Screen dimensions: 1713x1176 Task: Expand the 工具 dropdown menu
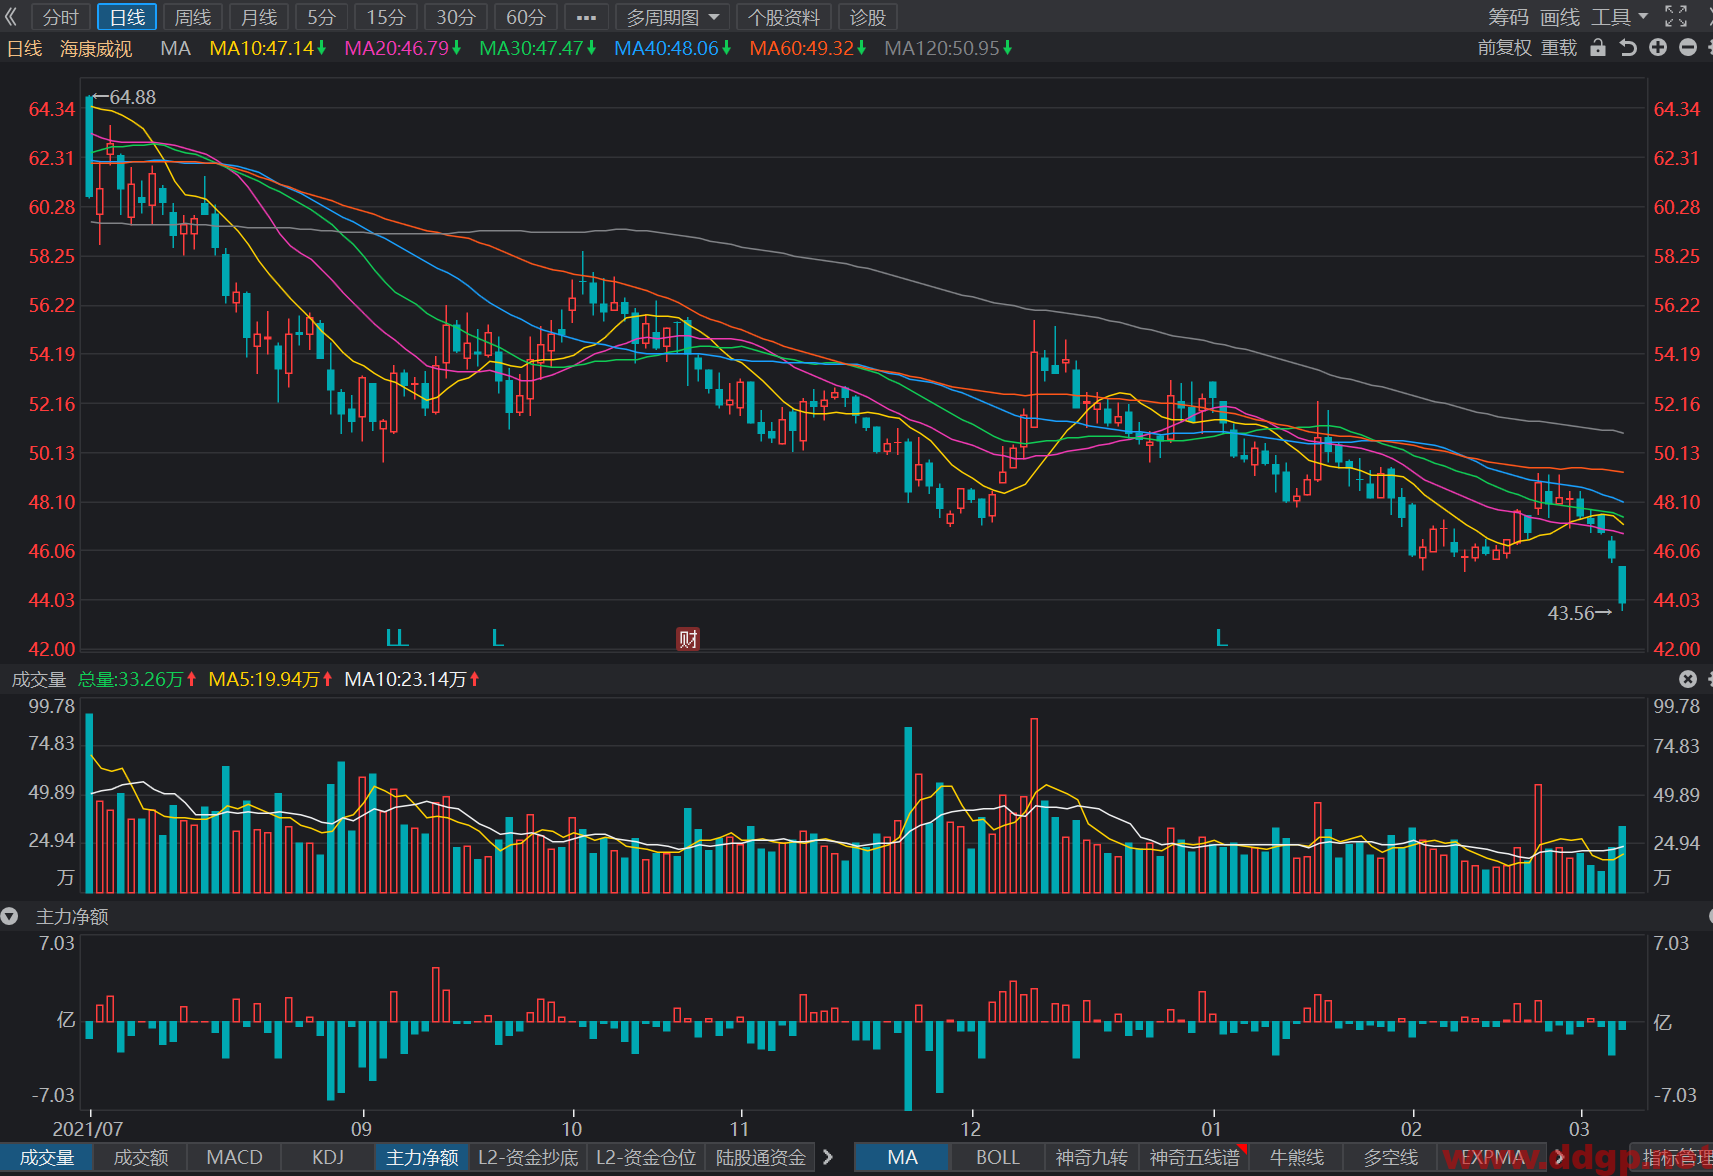[x=1620, y=17]
